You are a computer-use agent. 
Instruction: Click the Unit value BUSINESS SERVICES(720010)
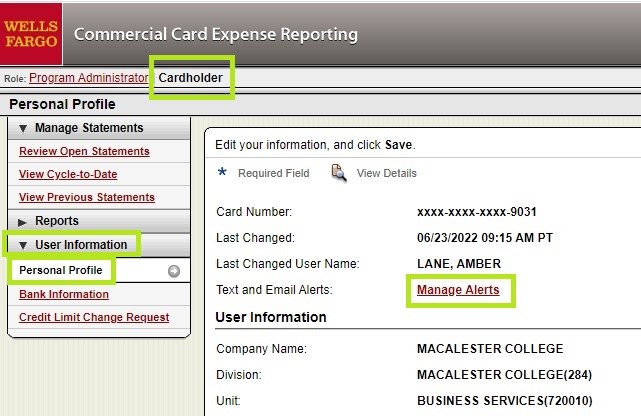tap(504, 400)
